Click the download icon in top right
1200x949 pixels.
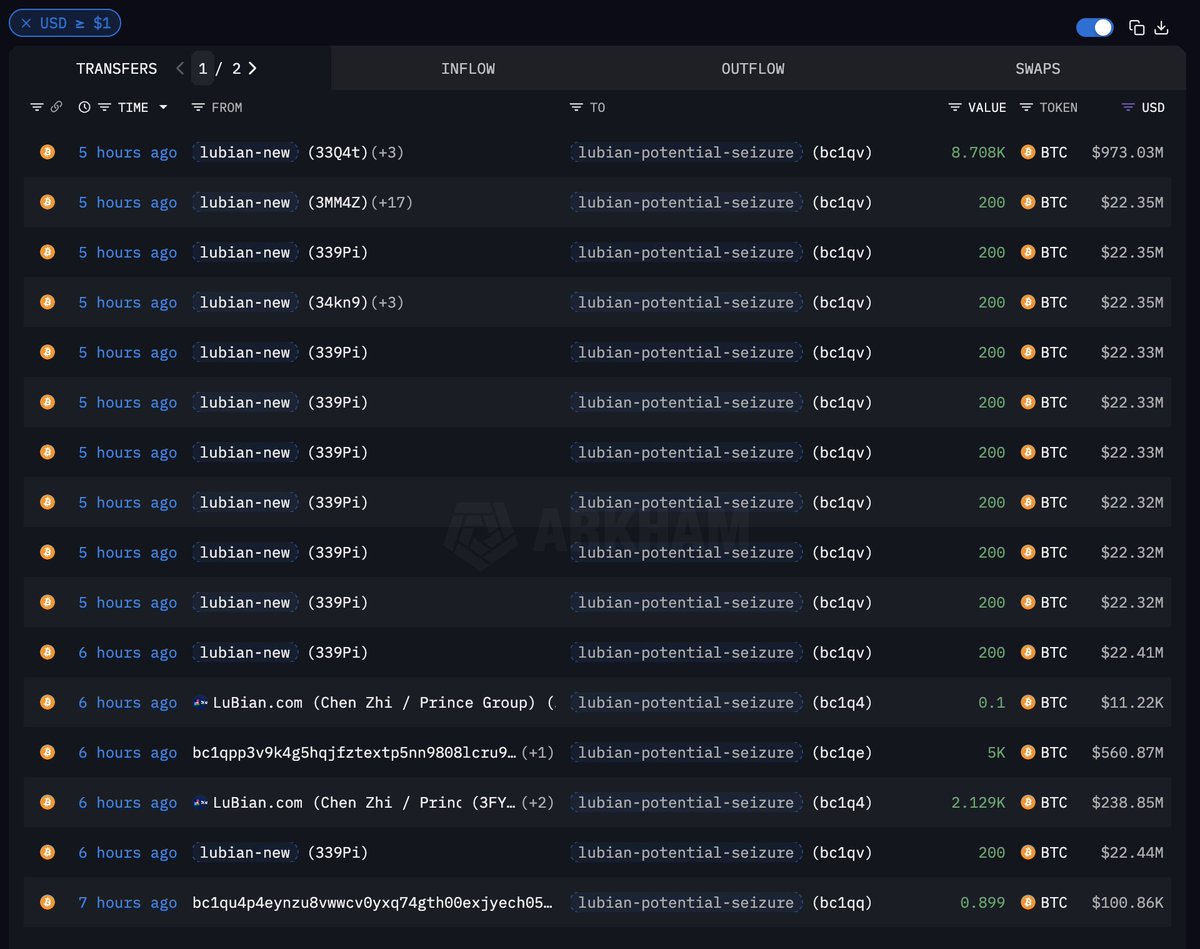pyautogui.click(x=1161, y=28)
